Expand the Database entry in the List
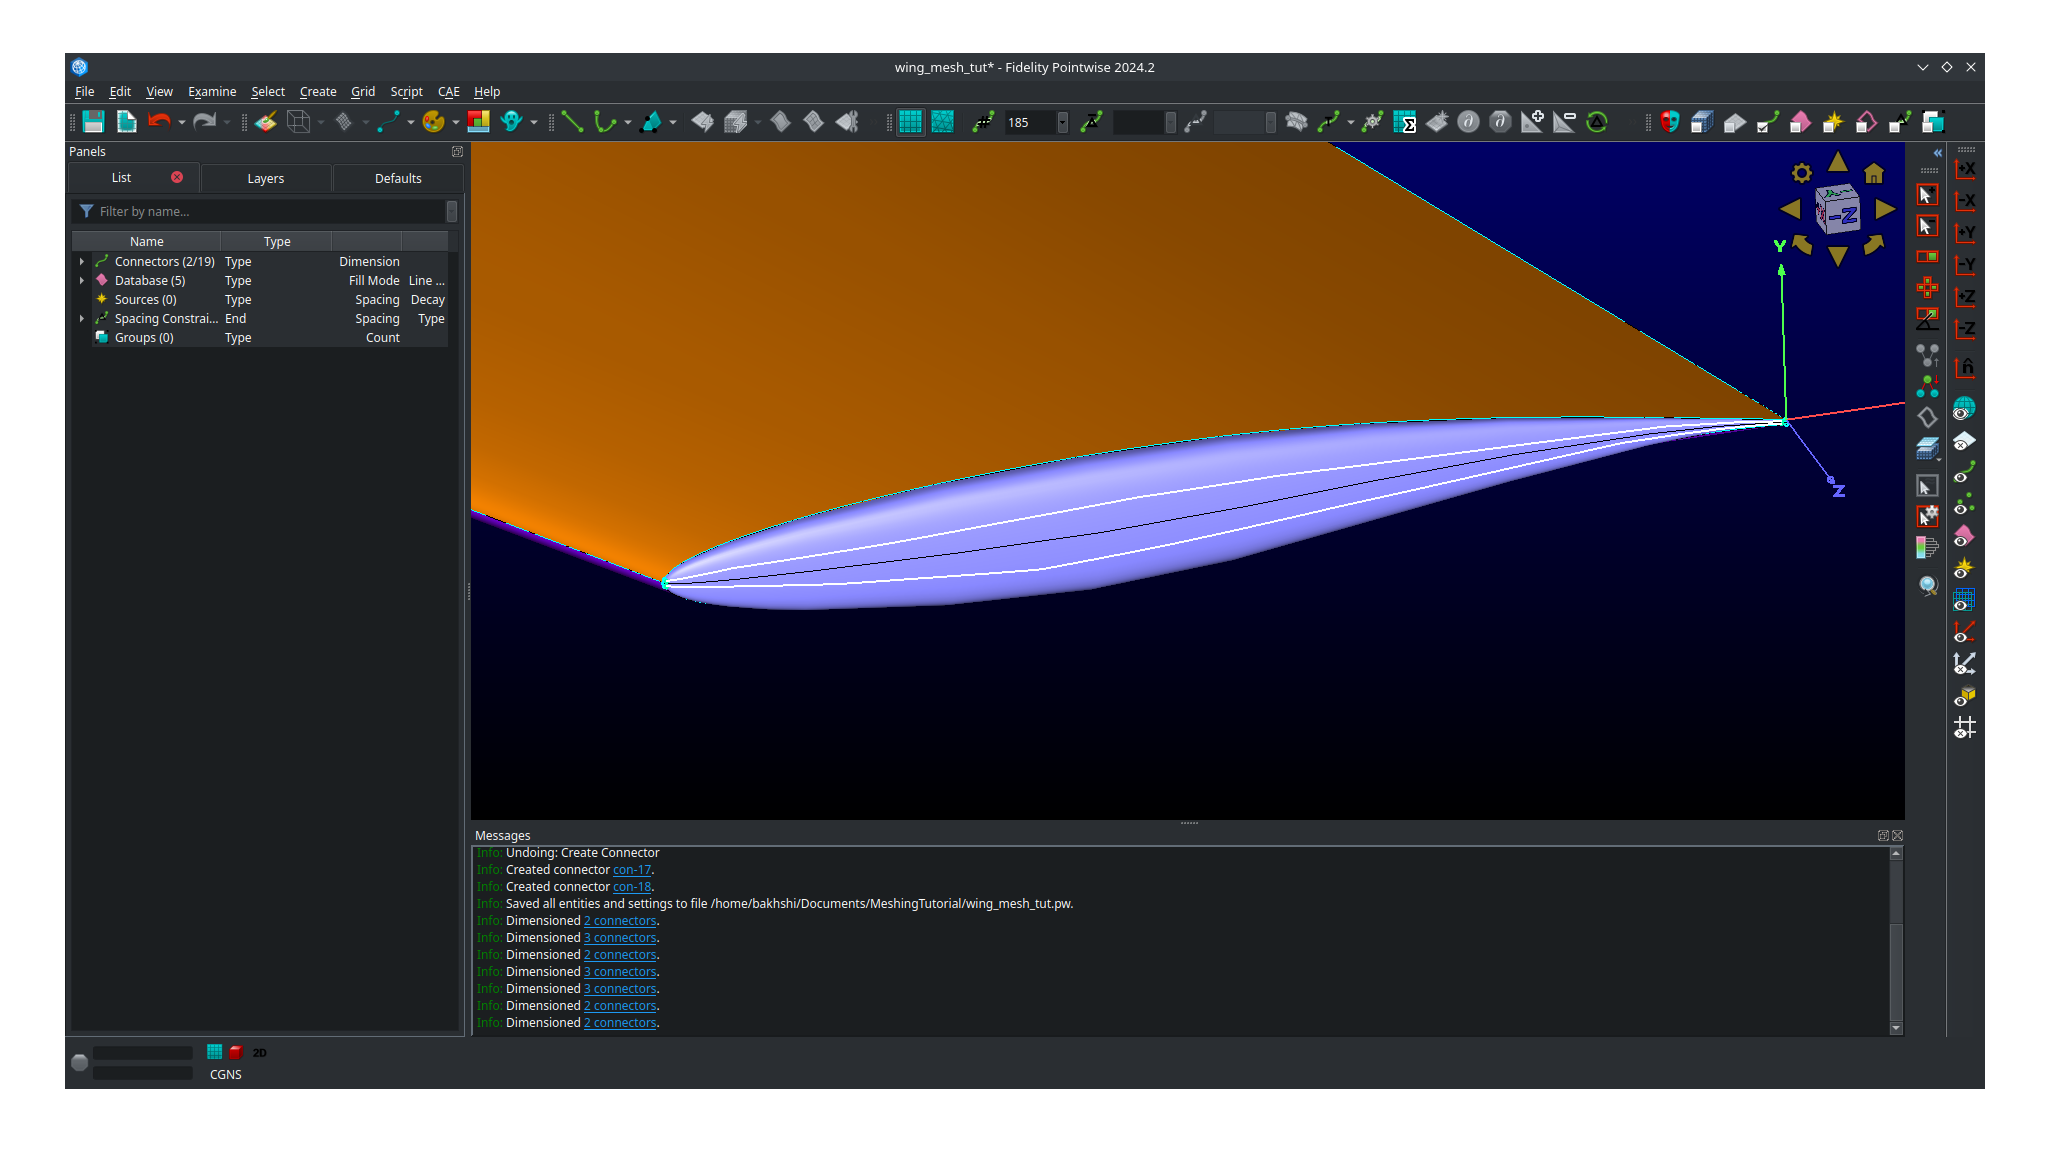Image resolution: width=2050 pixels, height=1166 pixels. (81, 280)
